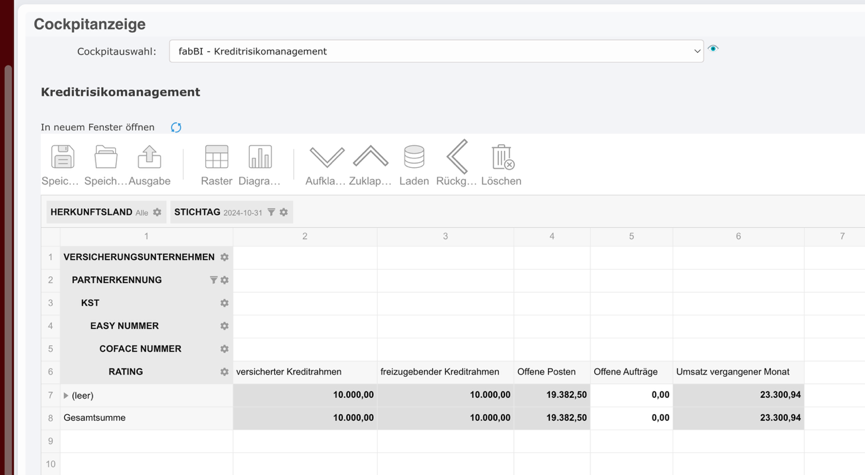Select the HERKUNFTSLAND filter chip

pyautogui.click(x=91, y=212)
